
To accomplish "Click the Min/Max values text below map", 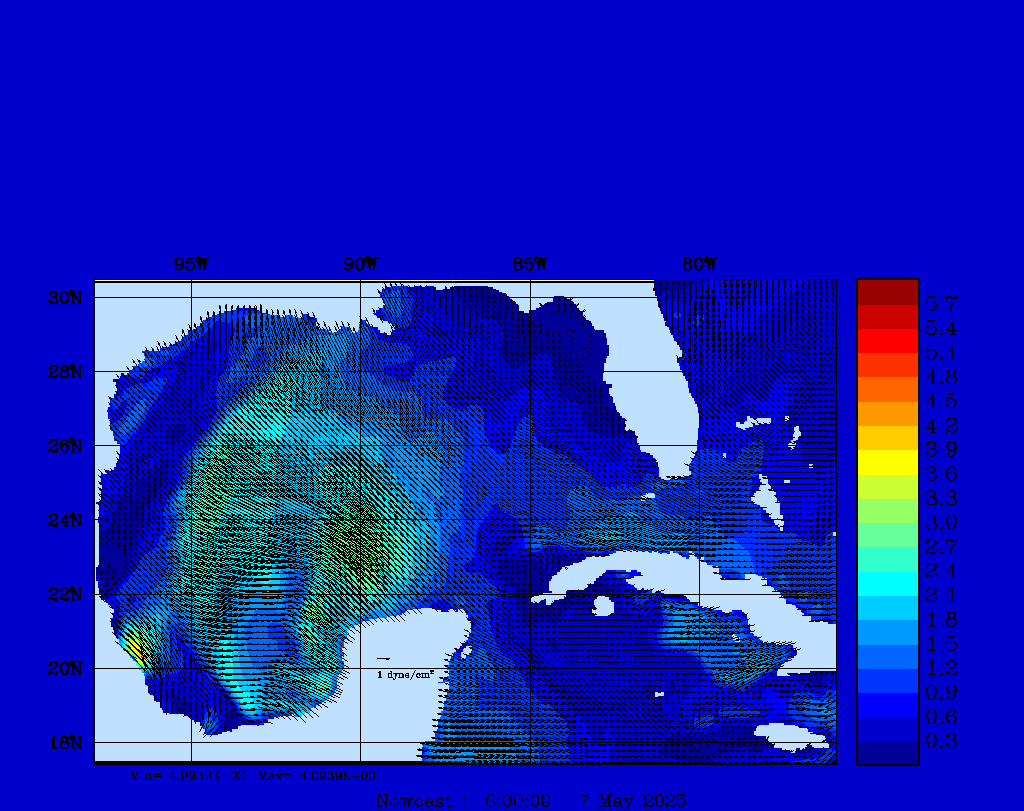I will click(254, 775).
